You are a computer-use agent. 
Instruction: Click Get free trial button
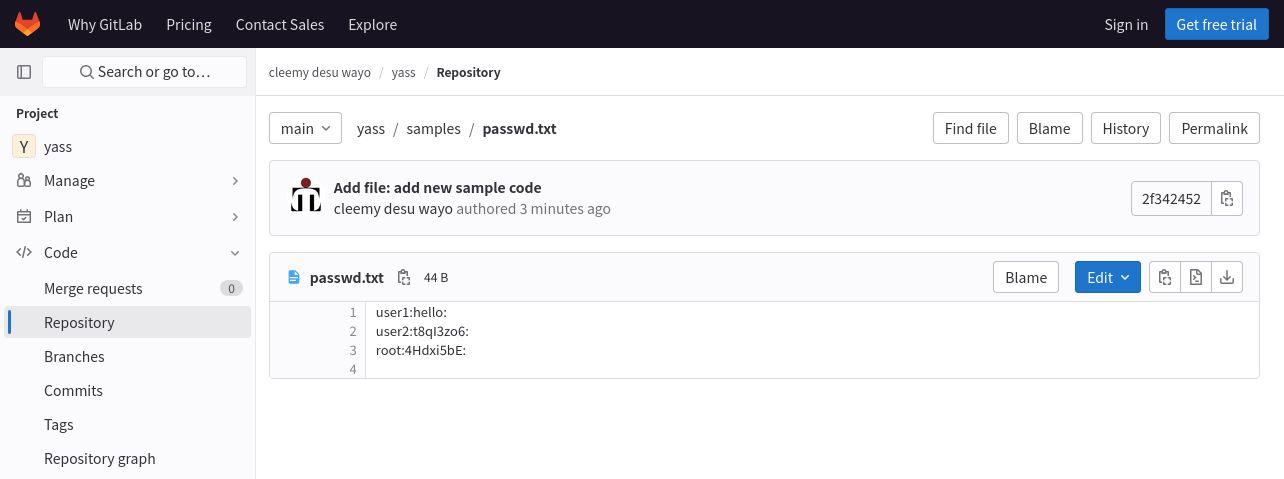1216,24
